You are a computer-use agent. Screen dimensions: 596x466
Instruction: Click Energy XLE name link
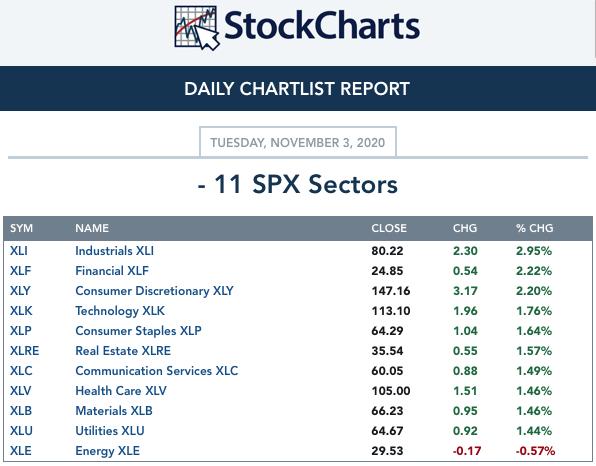pos(108,451)
